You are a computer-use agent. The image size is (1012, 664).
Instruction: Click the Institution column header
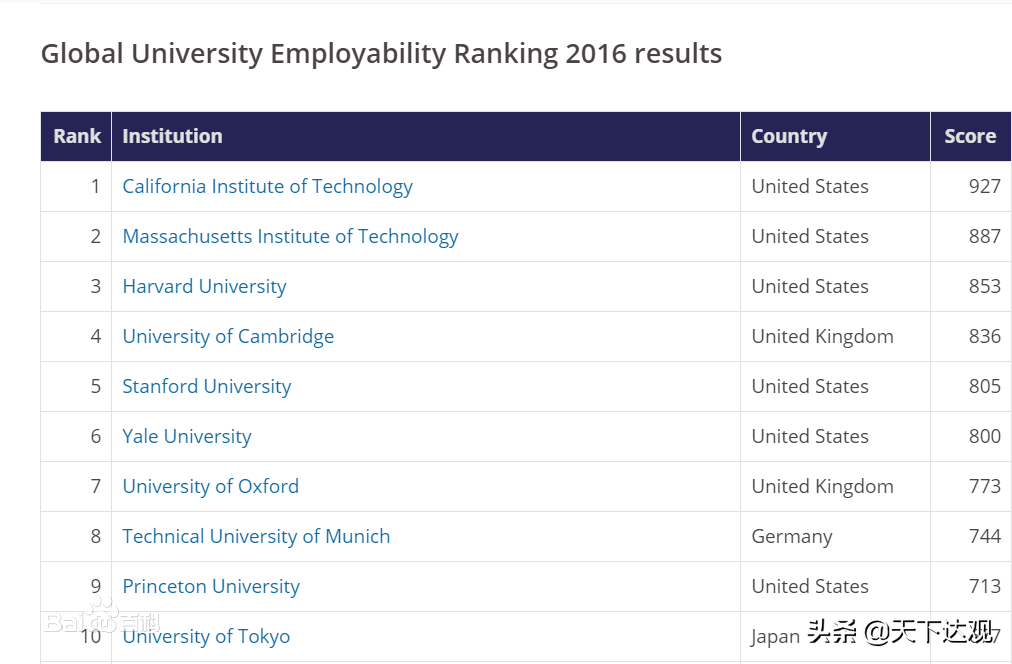[x=172, y=136]
